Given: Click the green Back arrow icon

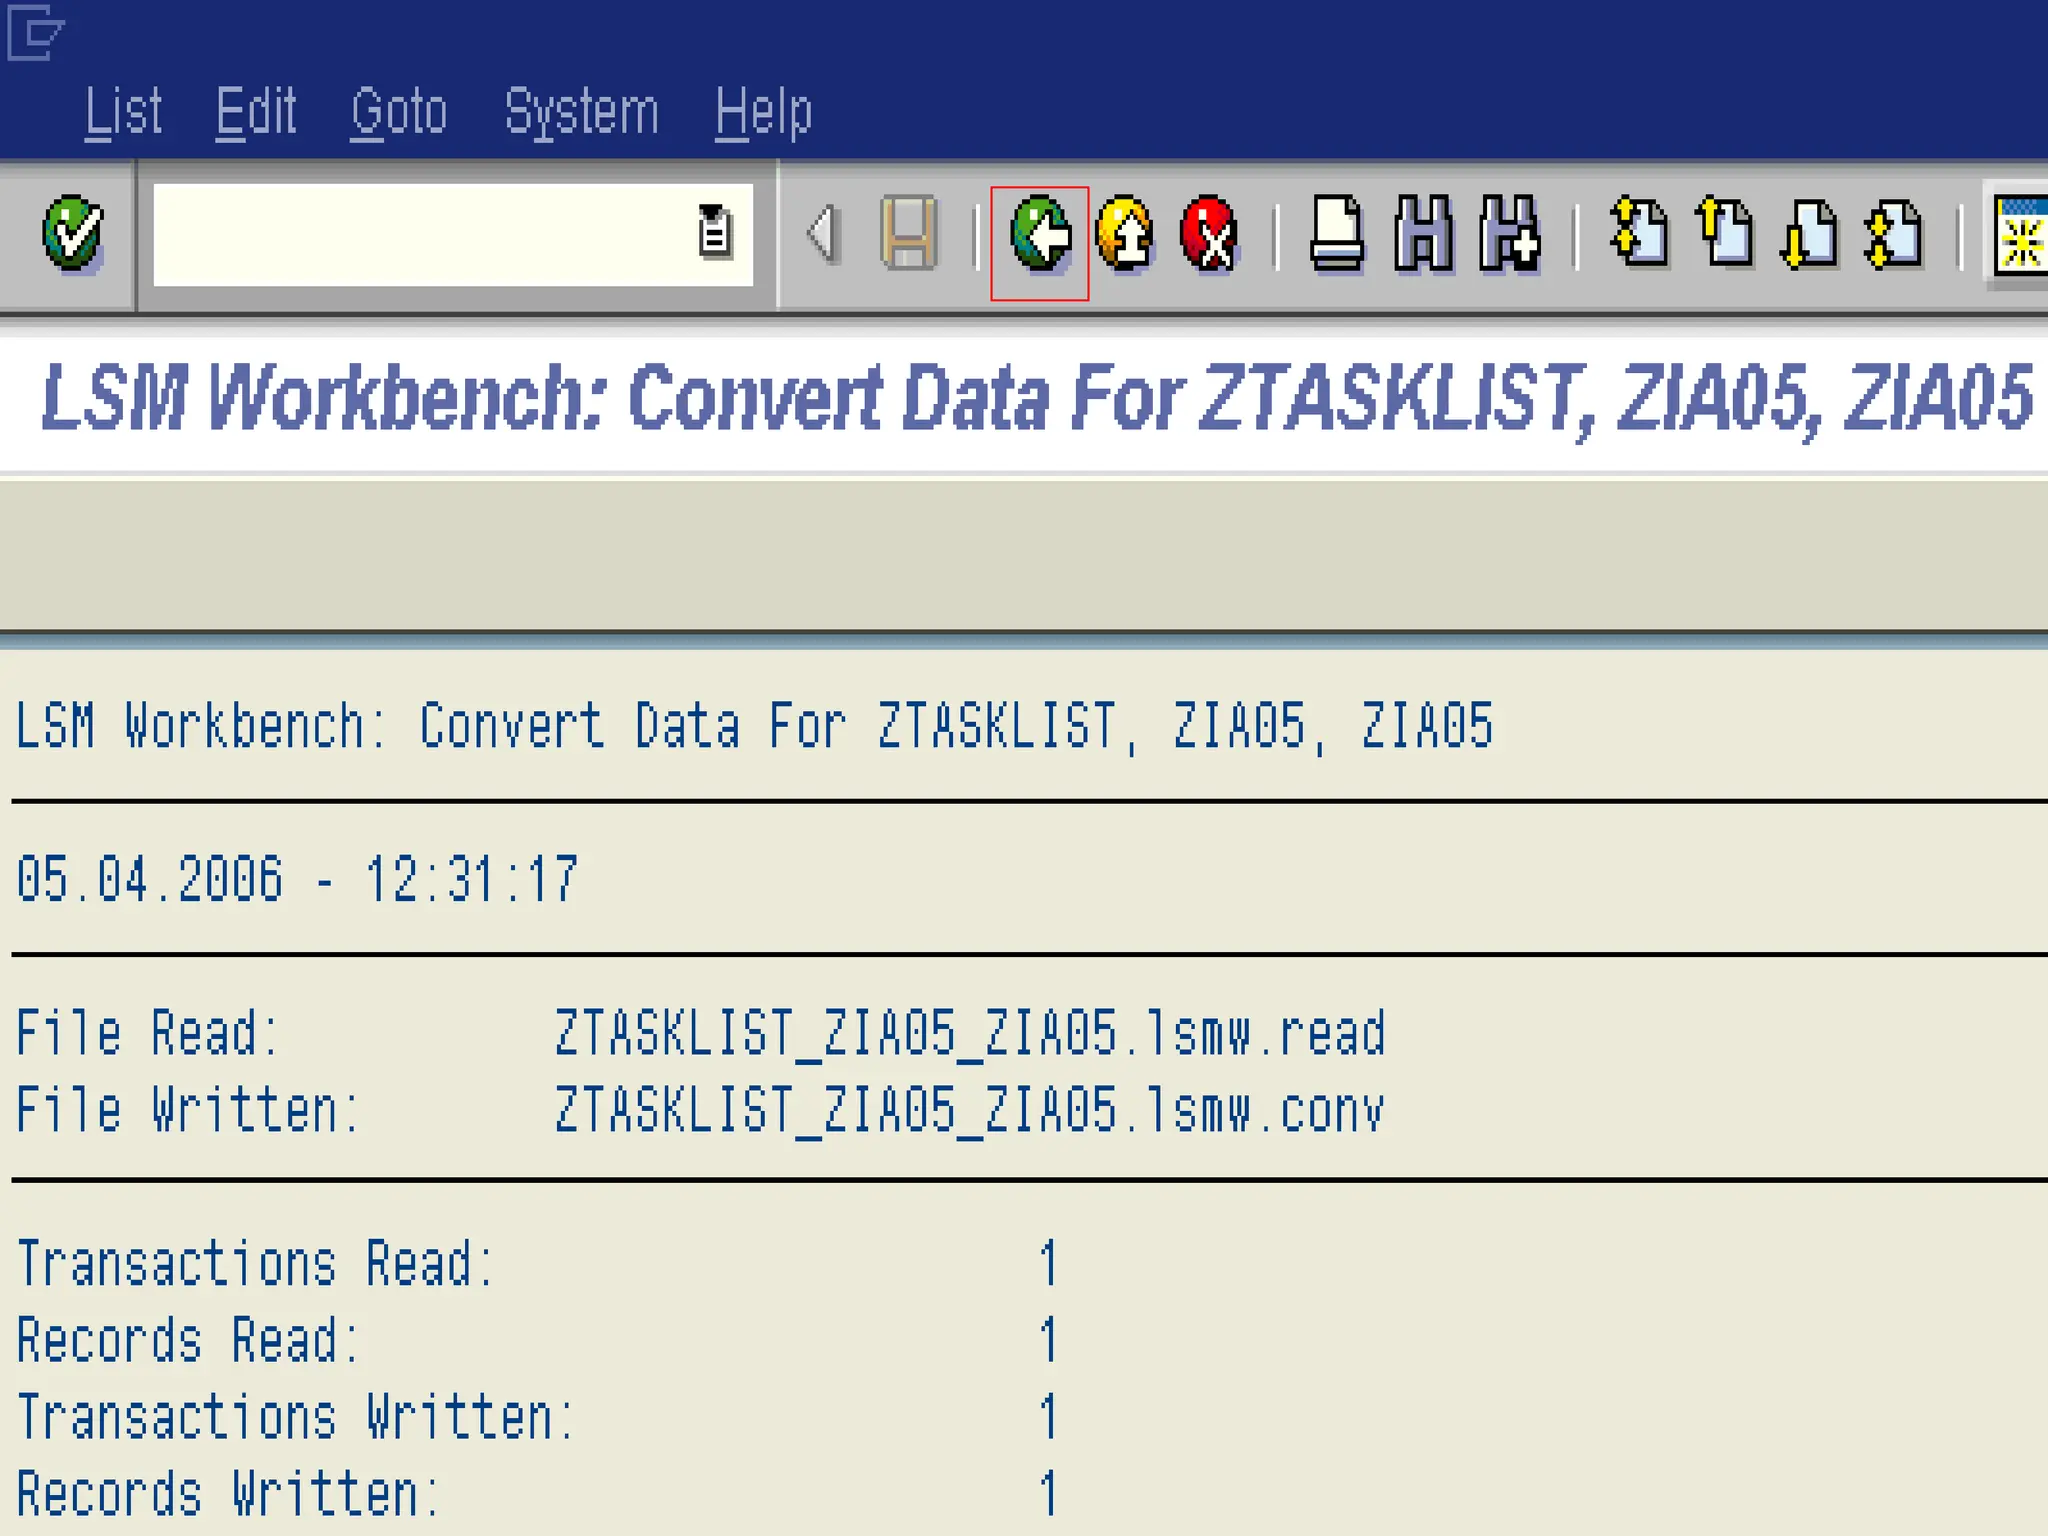Looking at the screenshot, I should click(x=1040, y=235).
